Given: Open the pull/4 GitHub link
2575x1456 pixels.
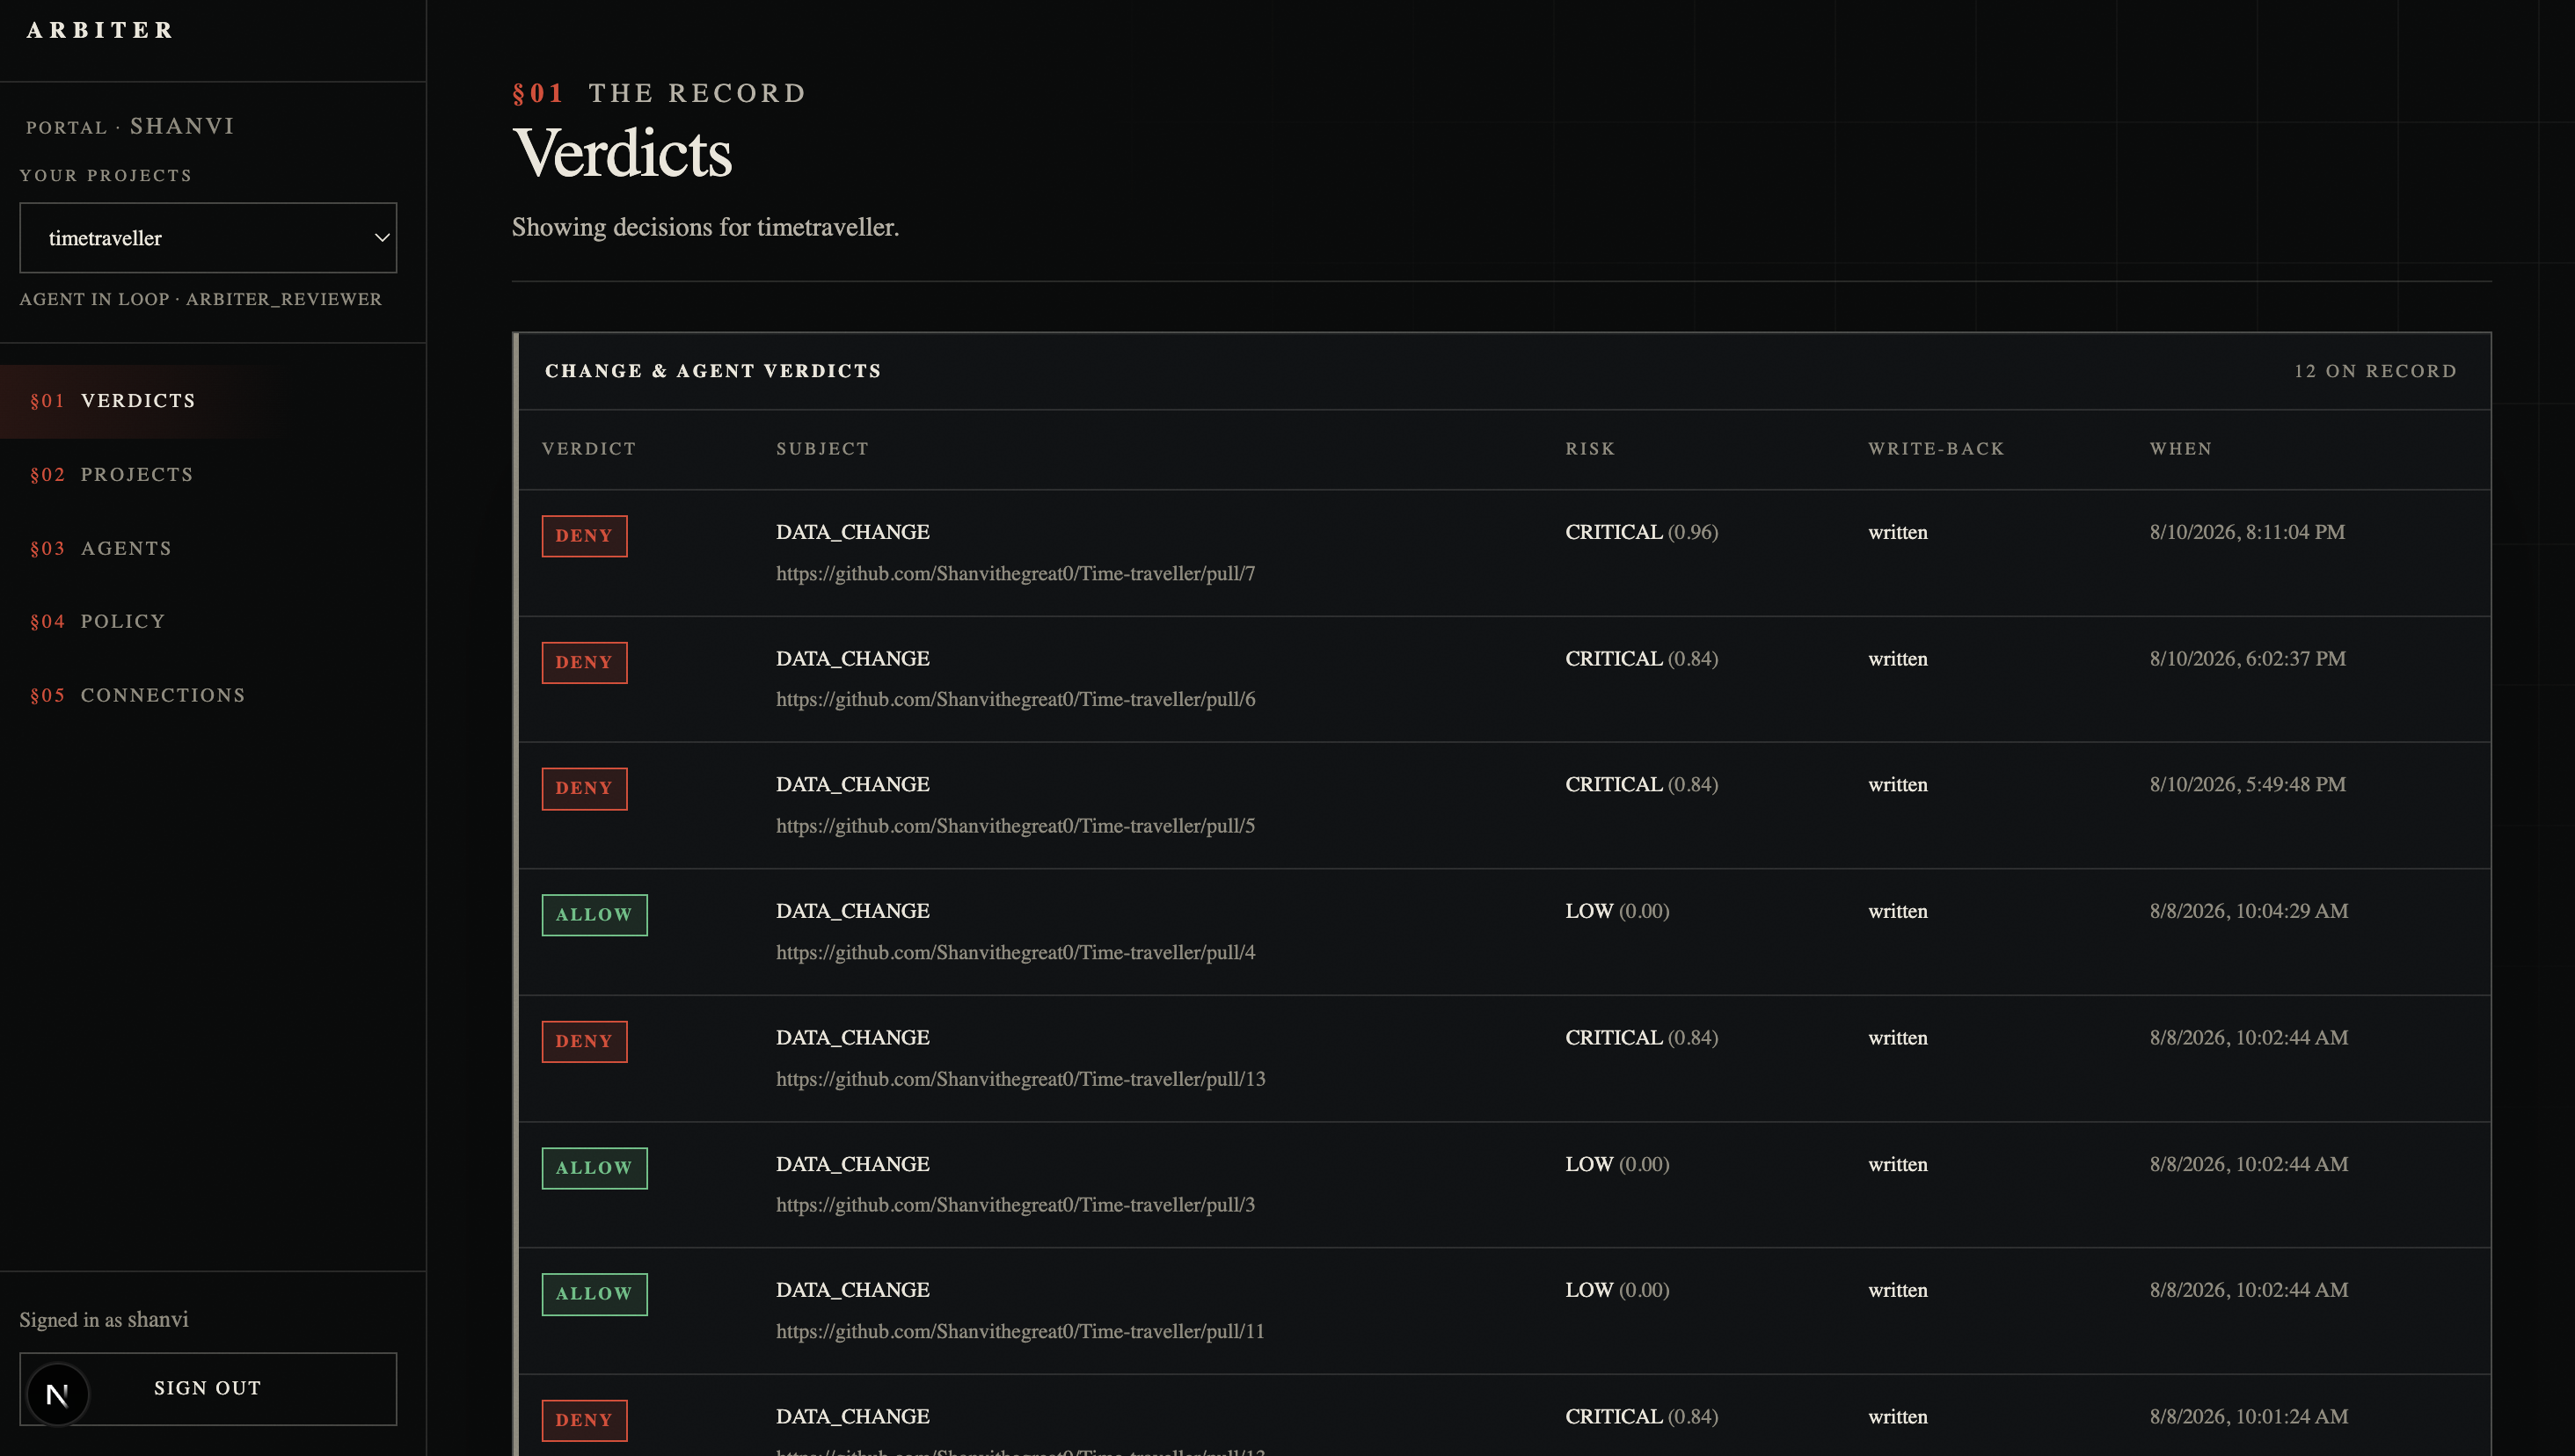Looking at the screenshot, I should 1015,952.
